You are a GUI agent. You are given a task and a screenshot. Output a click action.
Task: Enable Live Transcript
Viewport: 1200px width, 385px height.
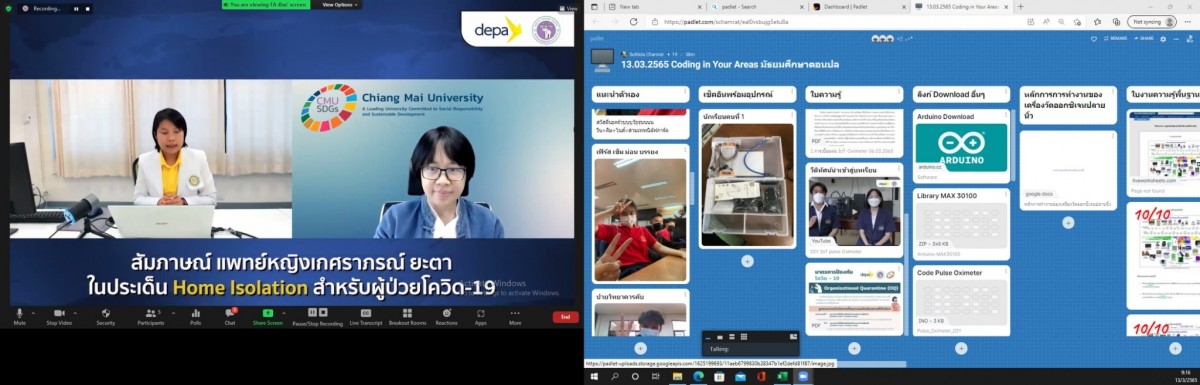(x=366, y=316)
